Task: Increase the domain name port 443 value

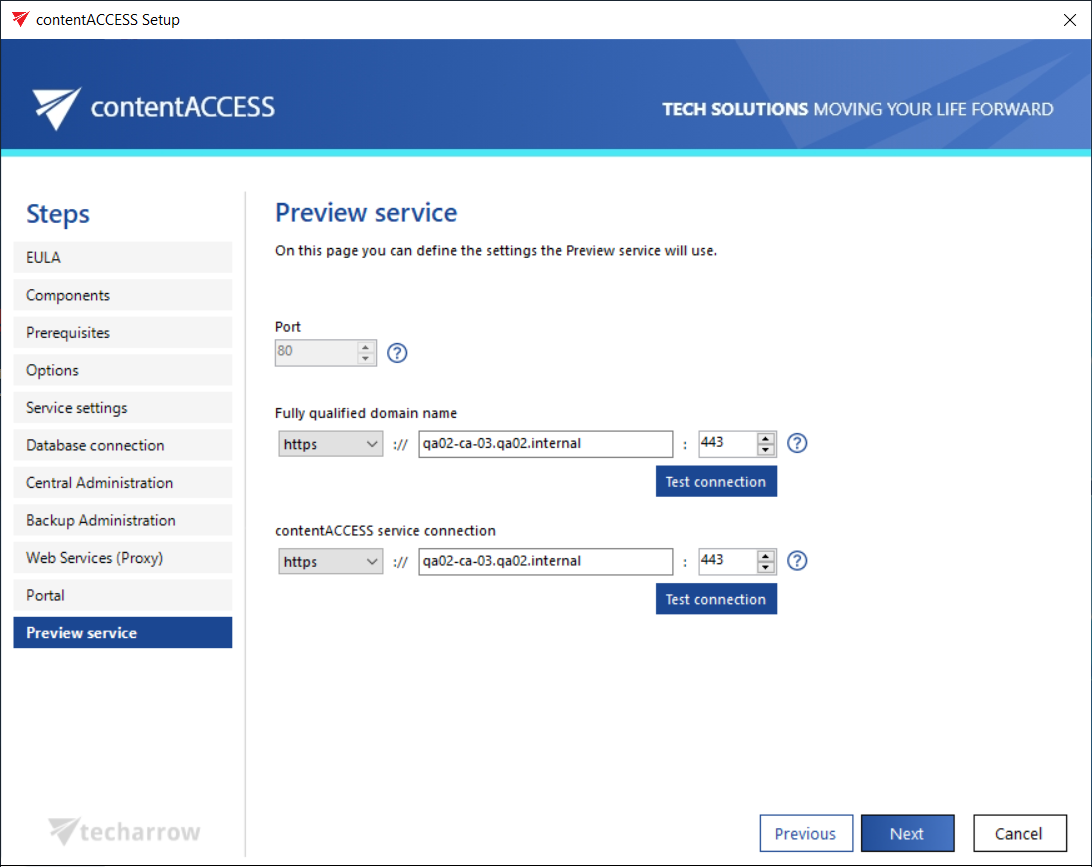Action: [x=767, y=438]
